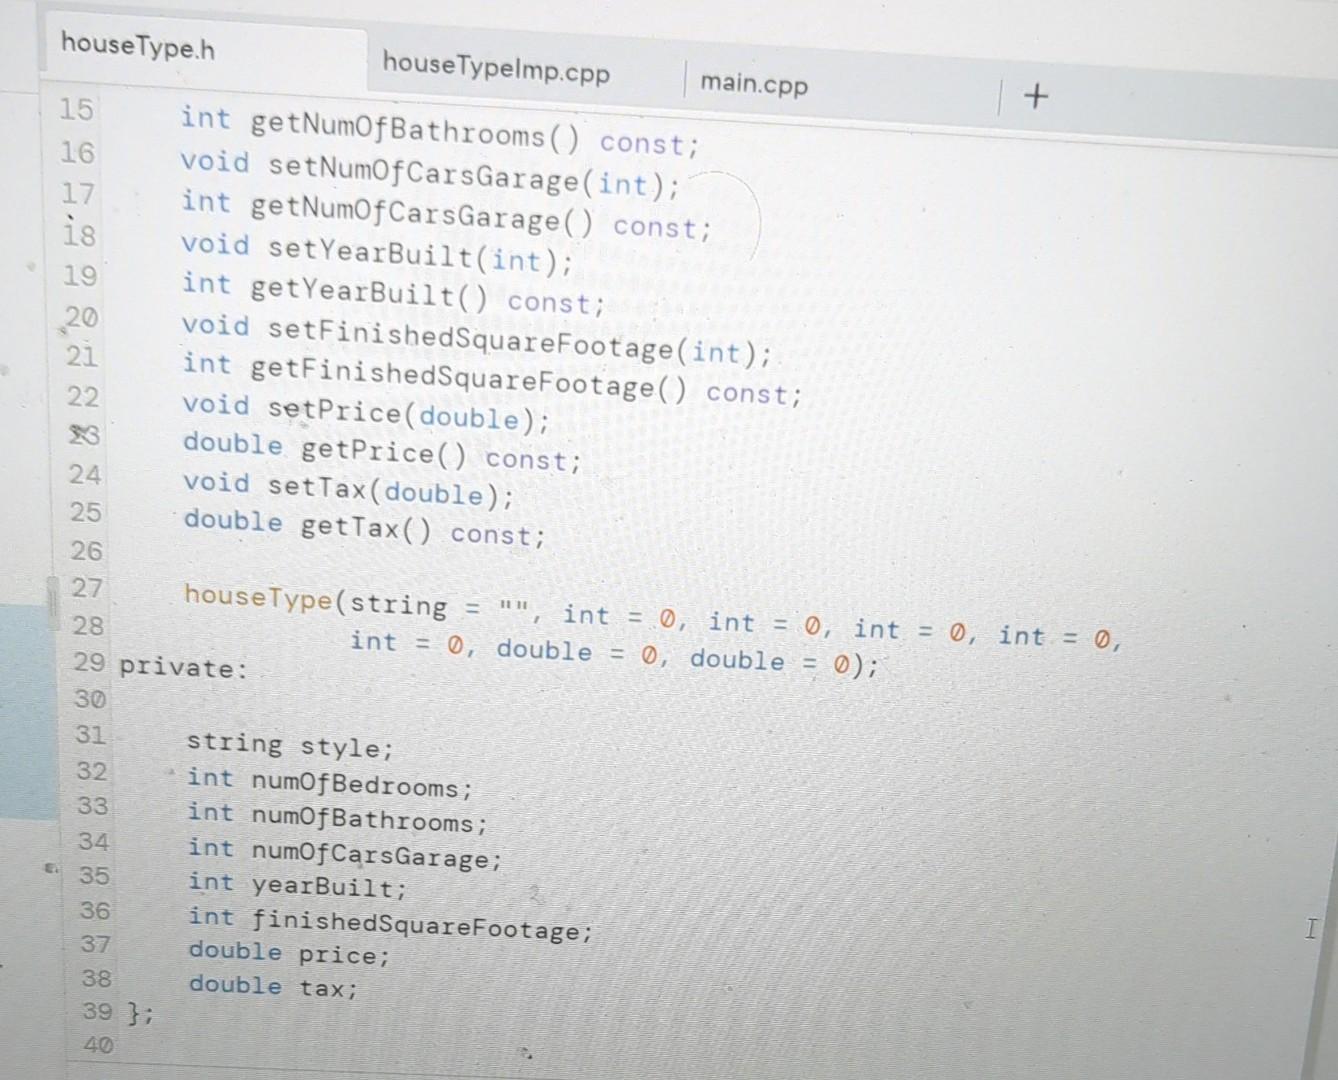The height and width of the screenshot is (1080, 1338).
Task: Click the double price declaration
Action: click(288, 953)
